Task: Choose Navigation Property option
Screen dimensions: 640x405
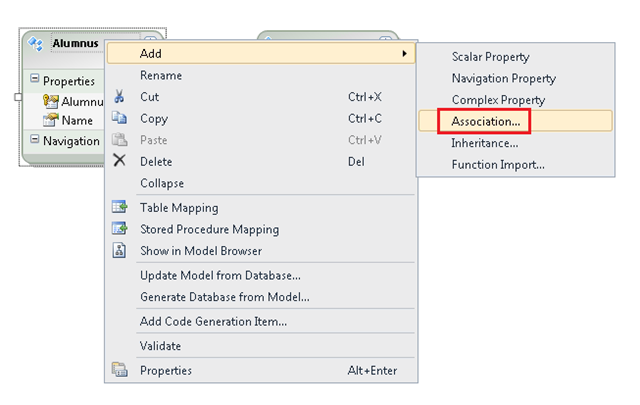Action: [x=504, y=78]
